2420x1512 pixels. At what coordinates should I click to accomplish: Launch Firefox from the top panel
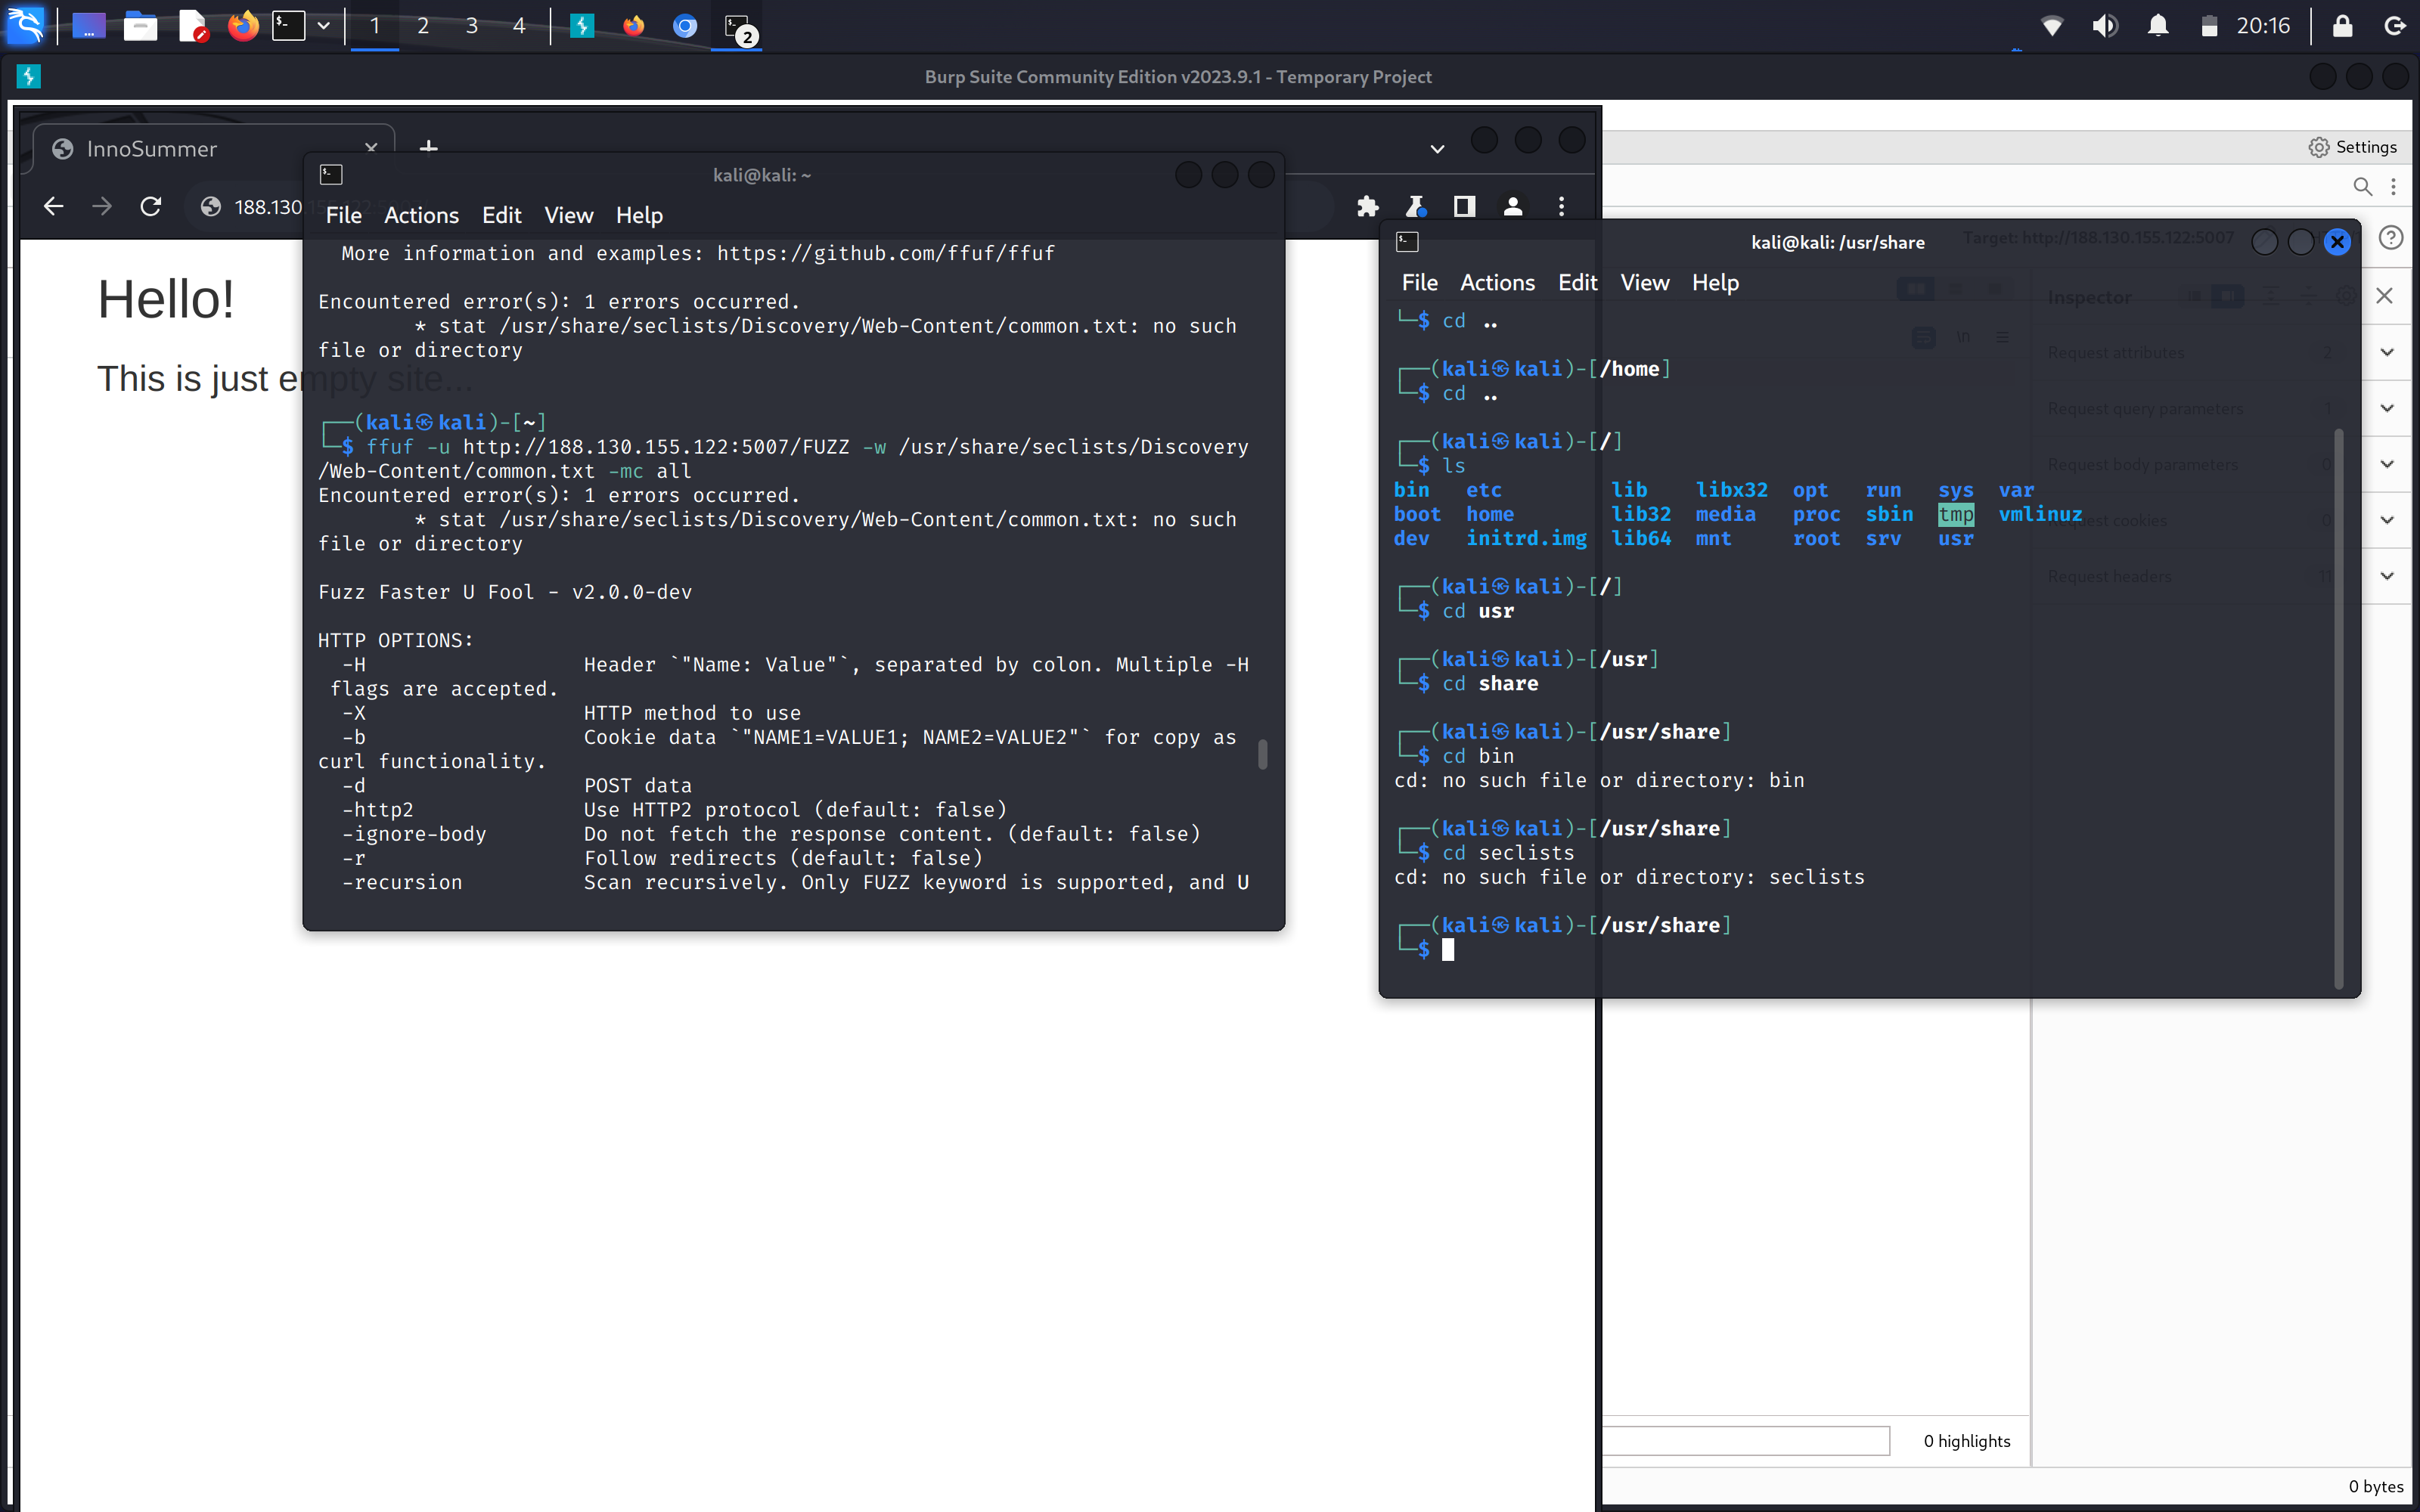[242, 26]
